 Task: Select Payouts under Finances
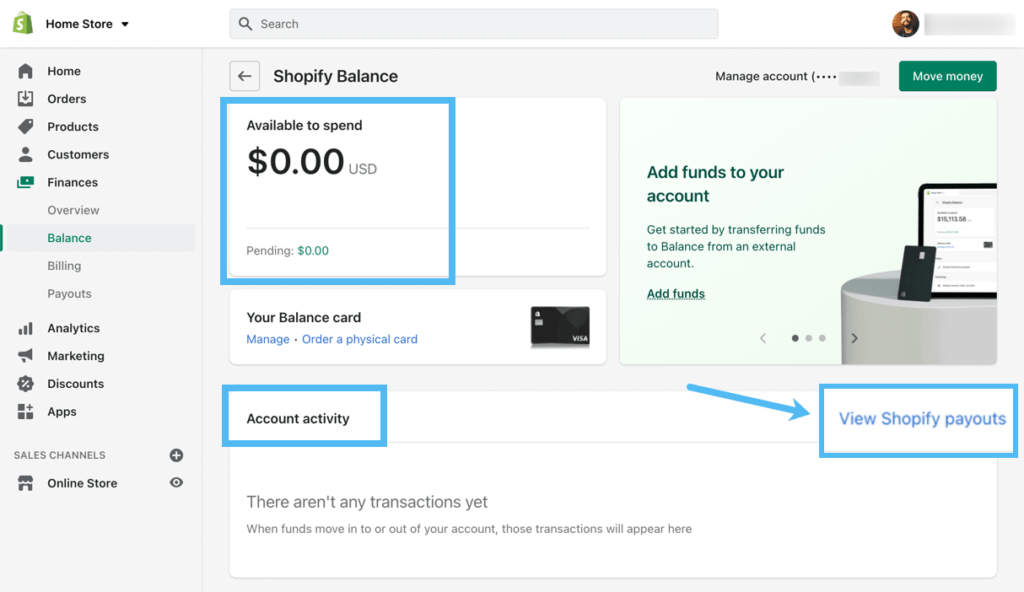69,294
